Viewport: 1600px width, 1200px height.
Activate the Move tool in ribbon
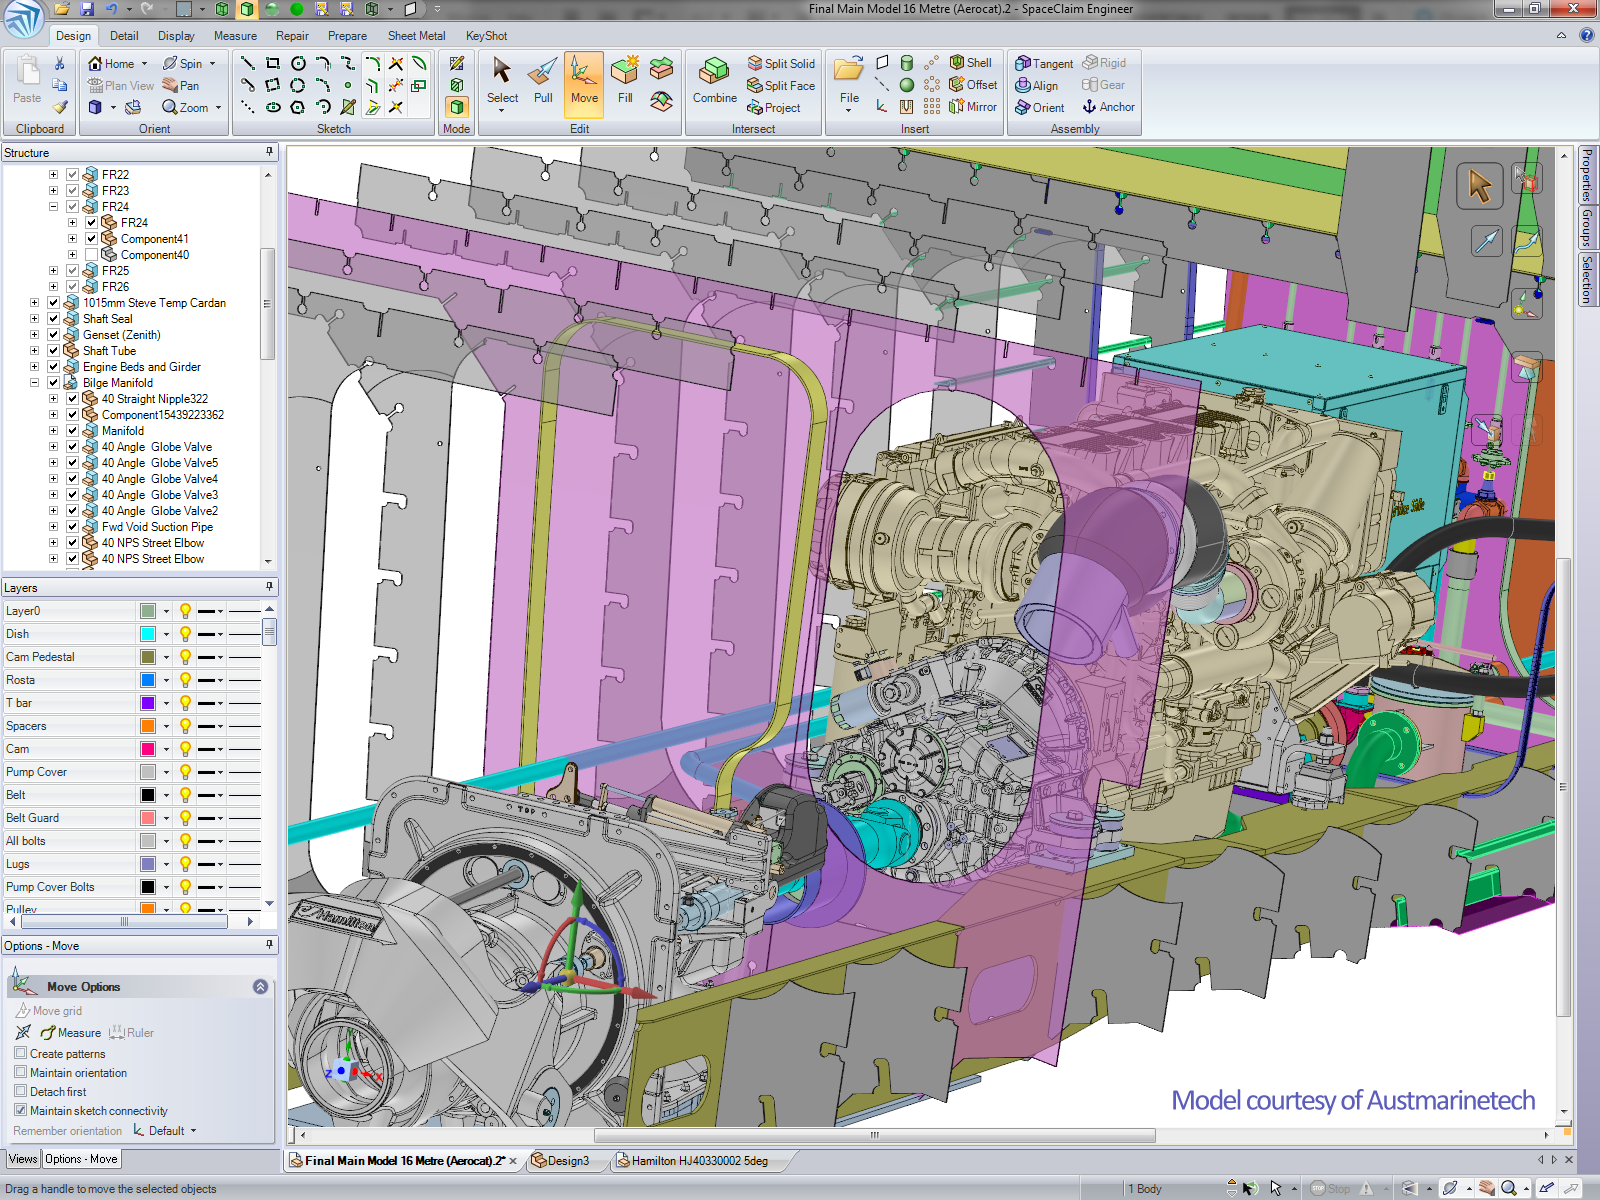(584, 80)
